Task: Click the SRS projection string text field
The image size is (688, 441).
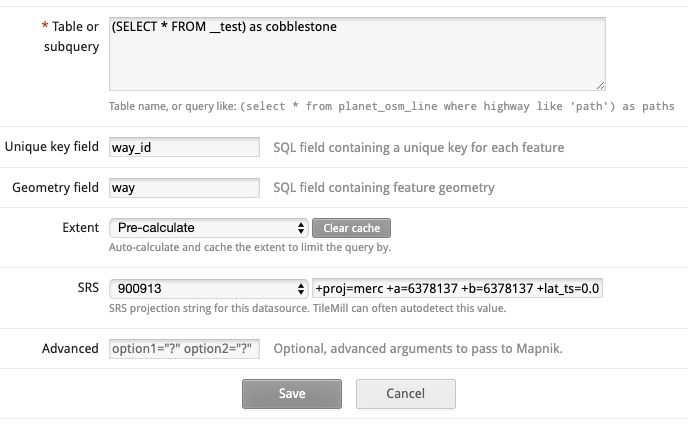Action: click(x=458, y=289)
